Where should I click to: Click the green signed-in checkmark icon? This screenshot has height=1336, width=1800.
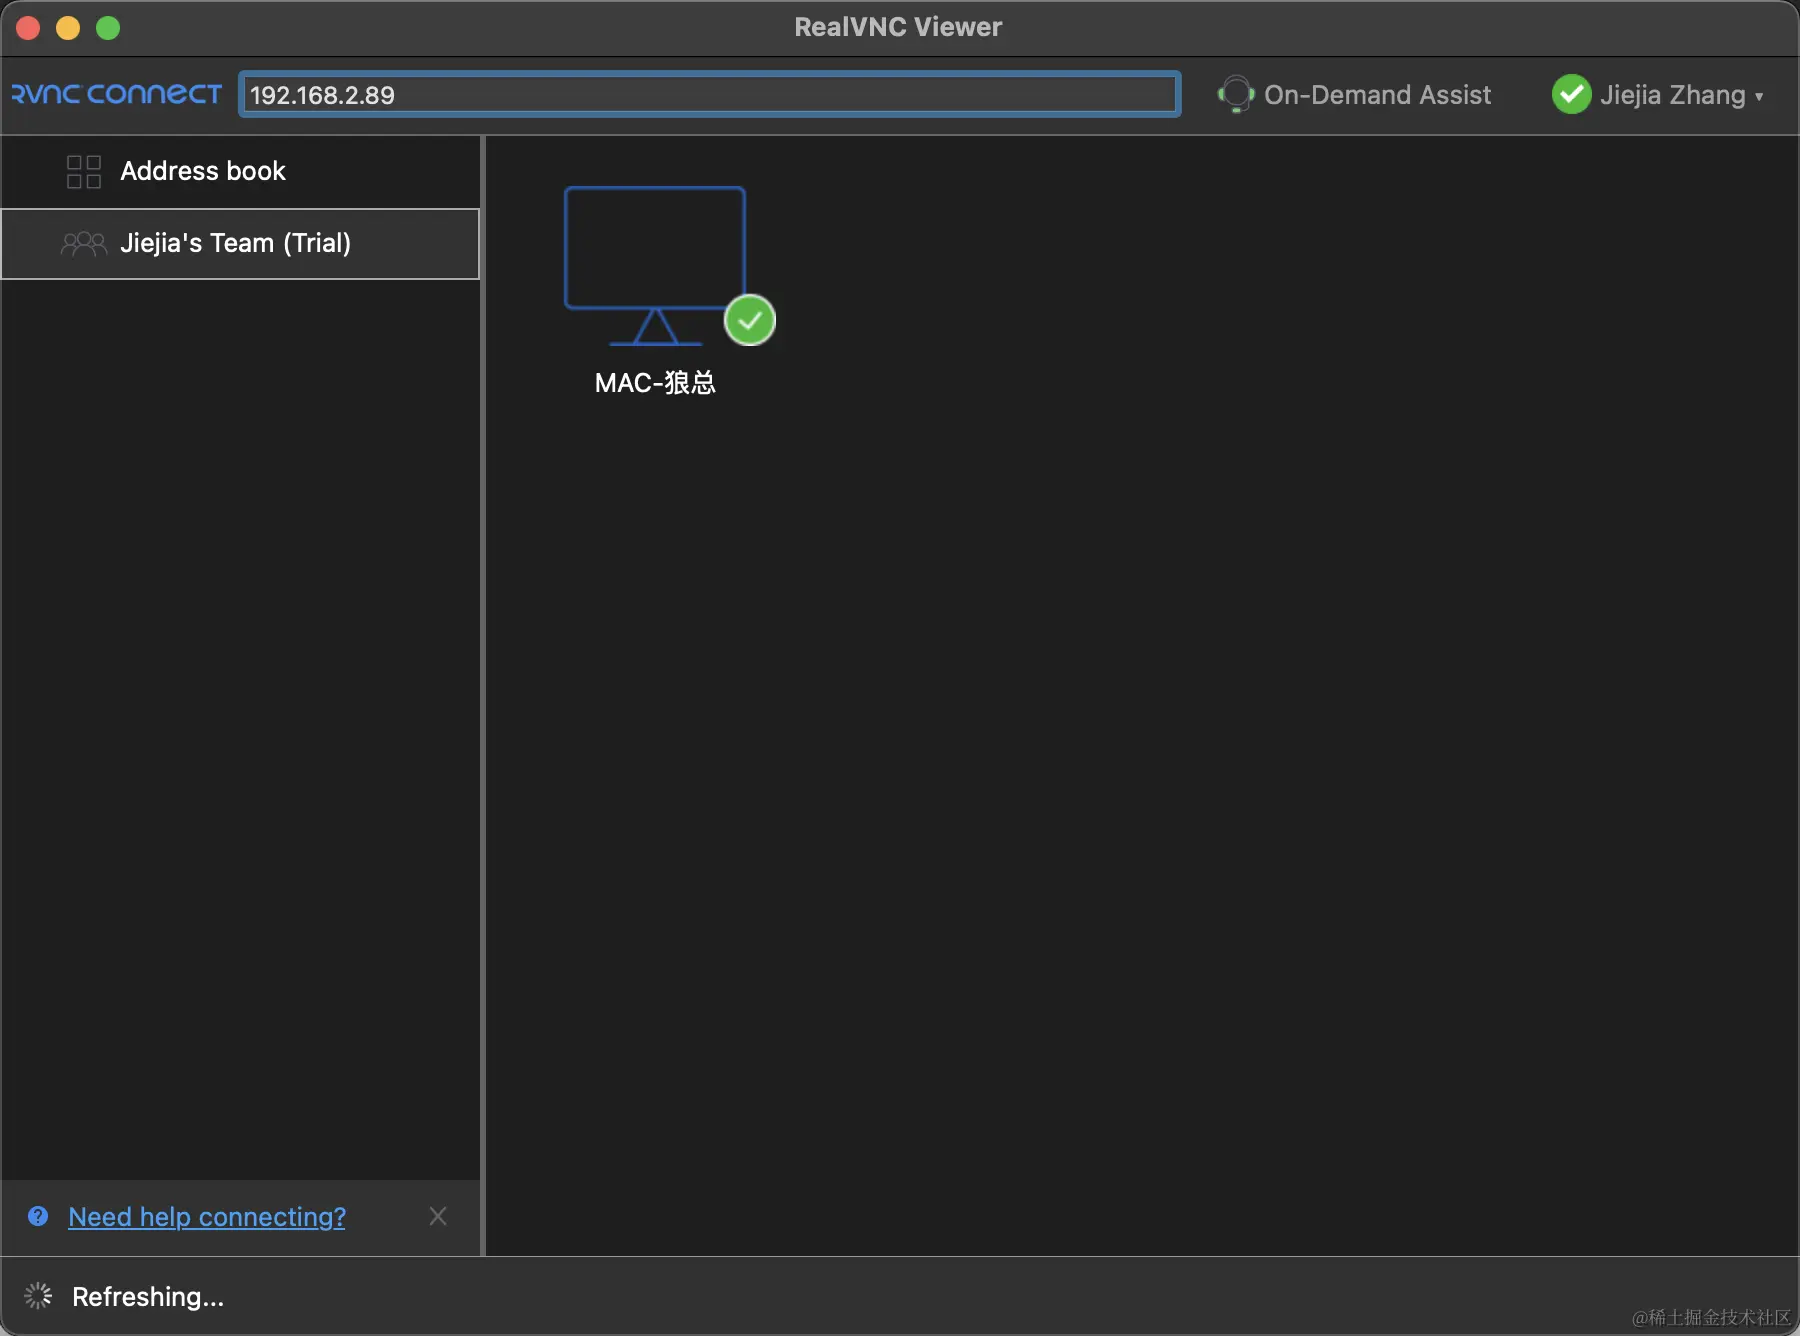coord(1571,95)
